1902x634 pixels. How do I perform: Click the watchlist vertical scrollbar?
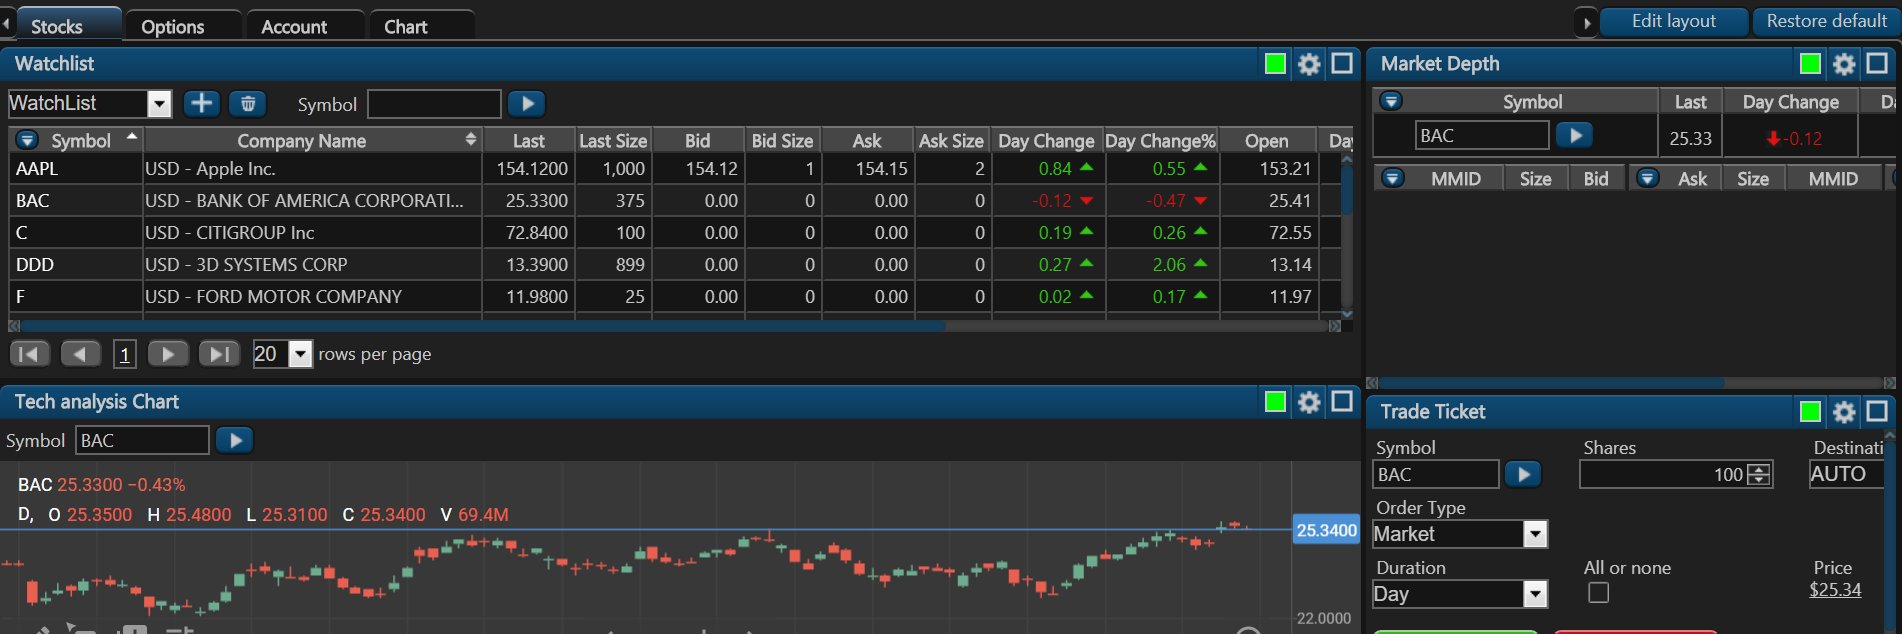[x=1346, y=190]
